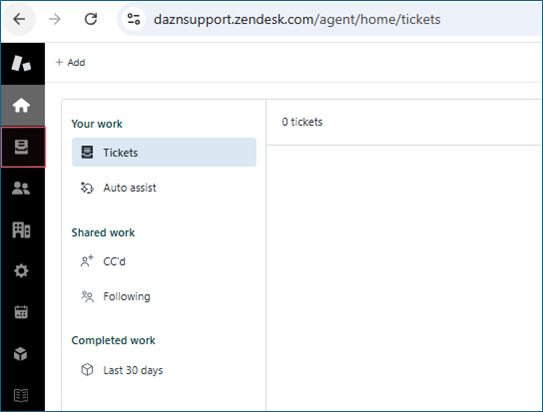Click the Zendesk logo icon
This screenshot has width=543, height=412.
21,63
